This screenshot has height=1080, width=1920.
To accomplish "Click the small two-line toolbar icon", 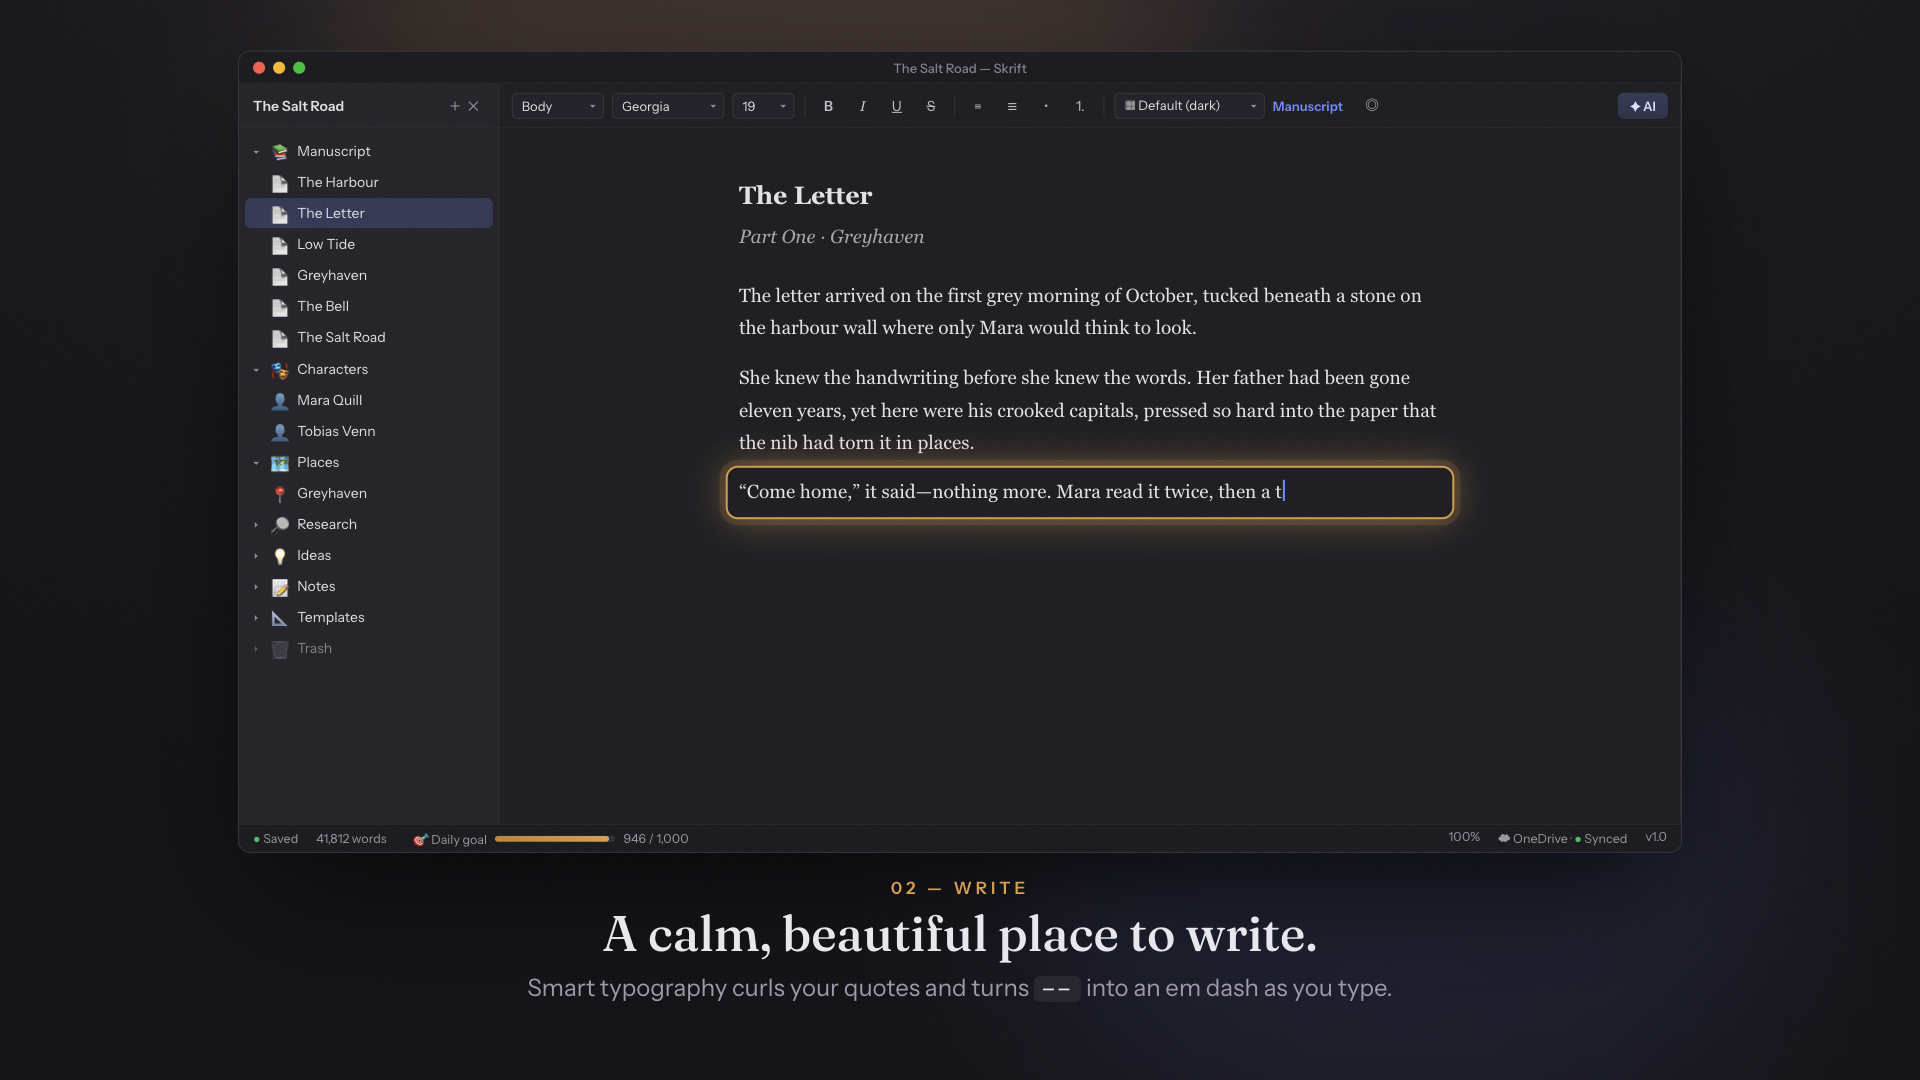I will point(978,106).
